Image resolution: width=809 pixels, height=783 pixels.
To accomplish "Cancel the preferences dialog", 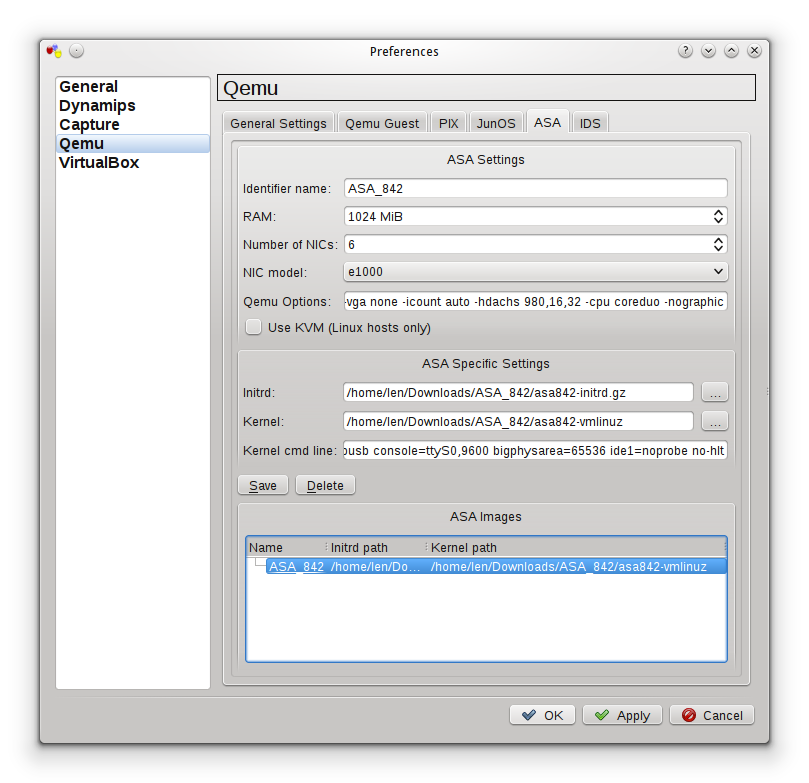I will pyautogui.click(x=712, y=715).
